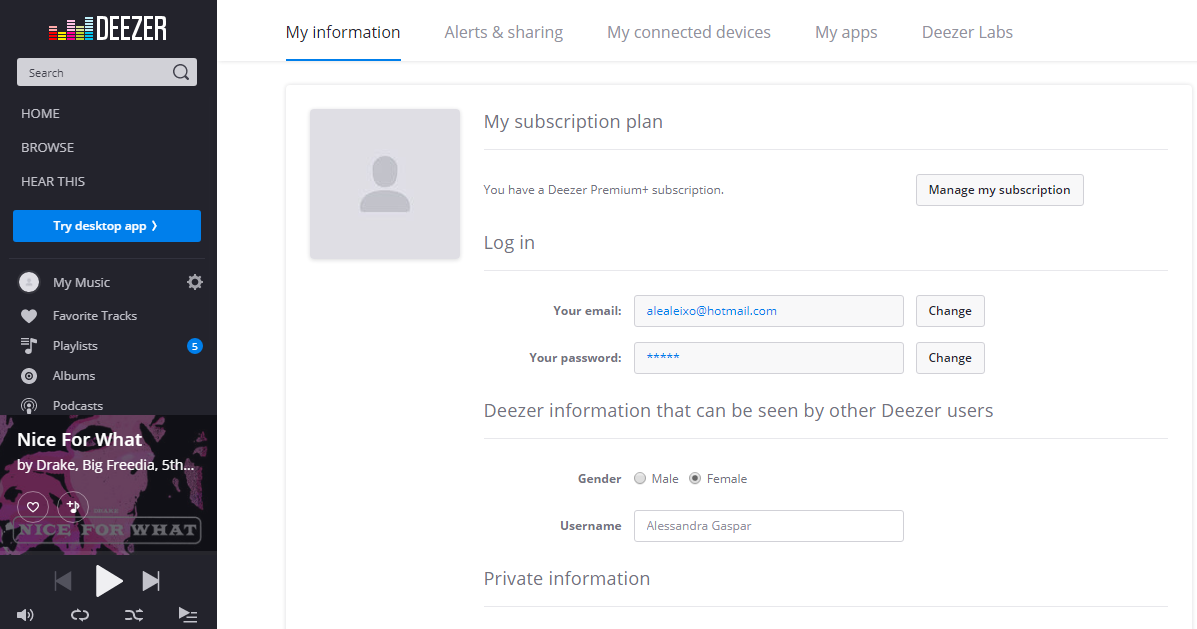Click the Your password field
1197x629 pixels.
tap(769, 358)
